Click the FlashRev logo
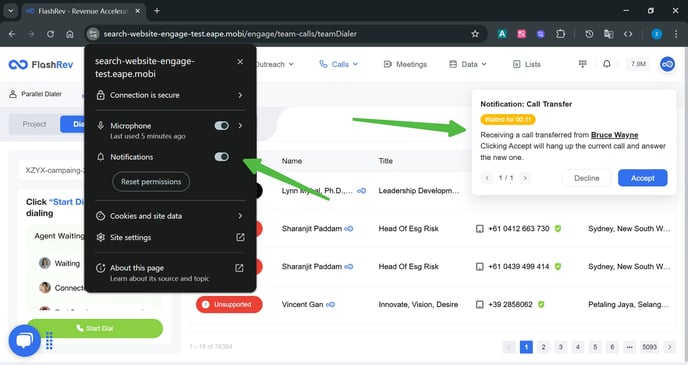This screenshot has height=365, width=688. [41, 64]
